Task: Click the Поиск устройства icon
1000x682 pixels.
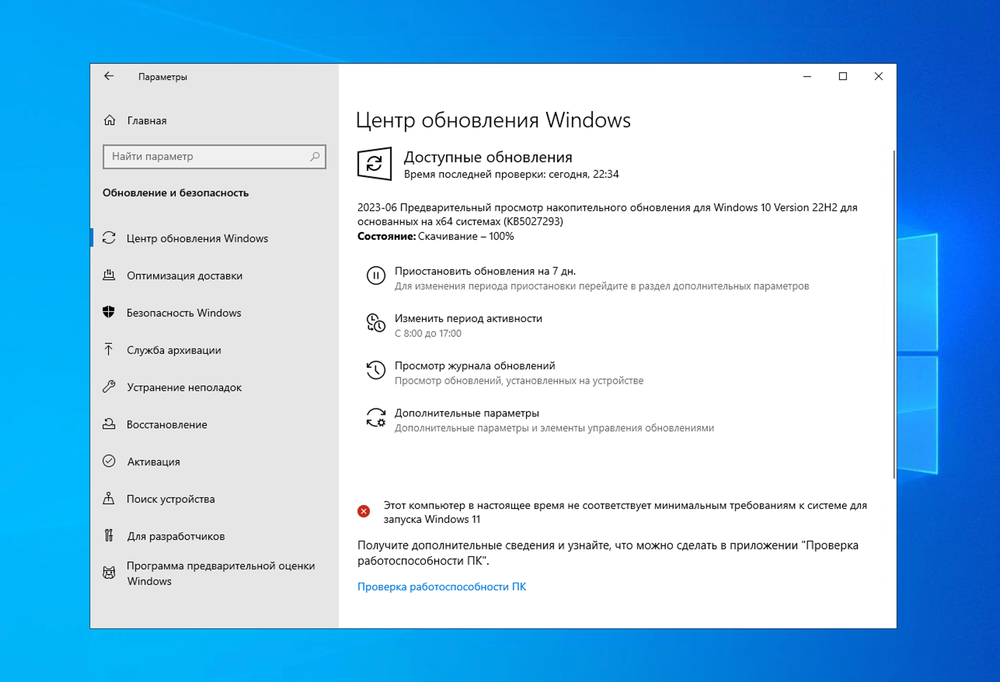Action: 109,498
